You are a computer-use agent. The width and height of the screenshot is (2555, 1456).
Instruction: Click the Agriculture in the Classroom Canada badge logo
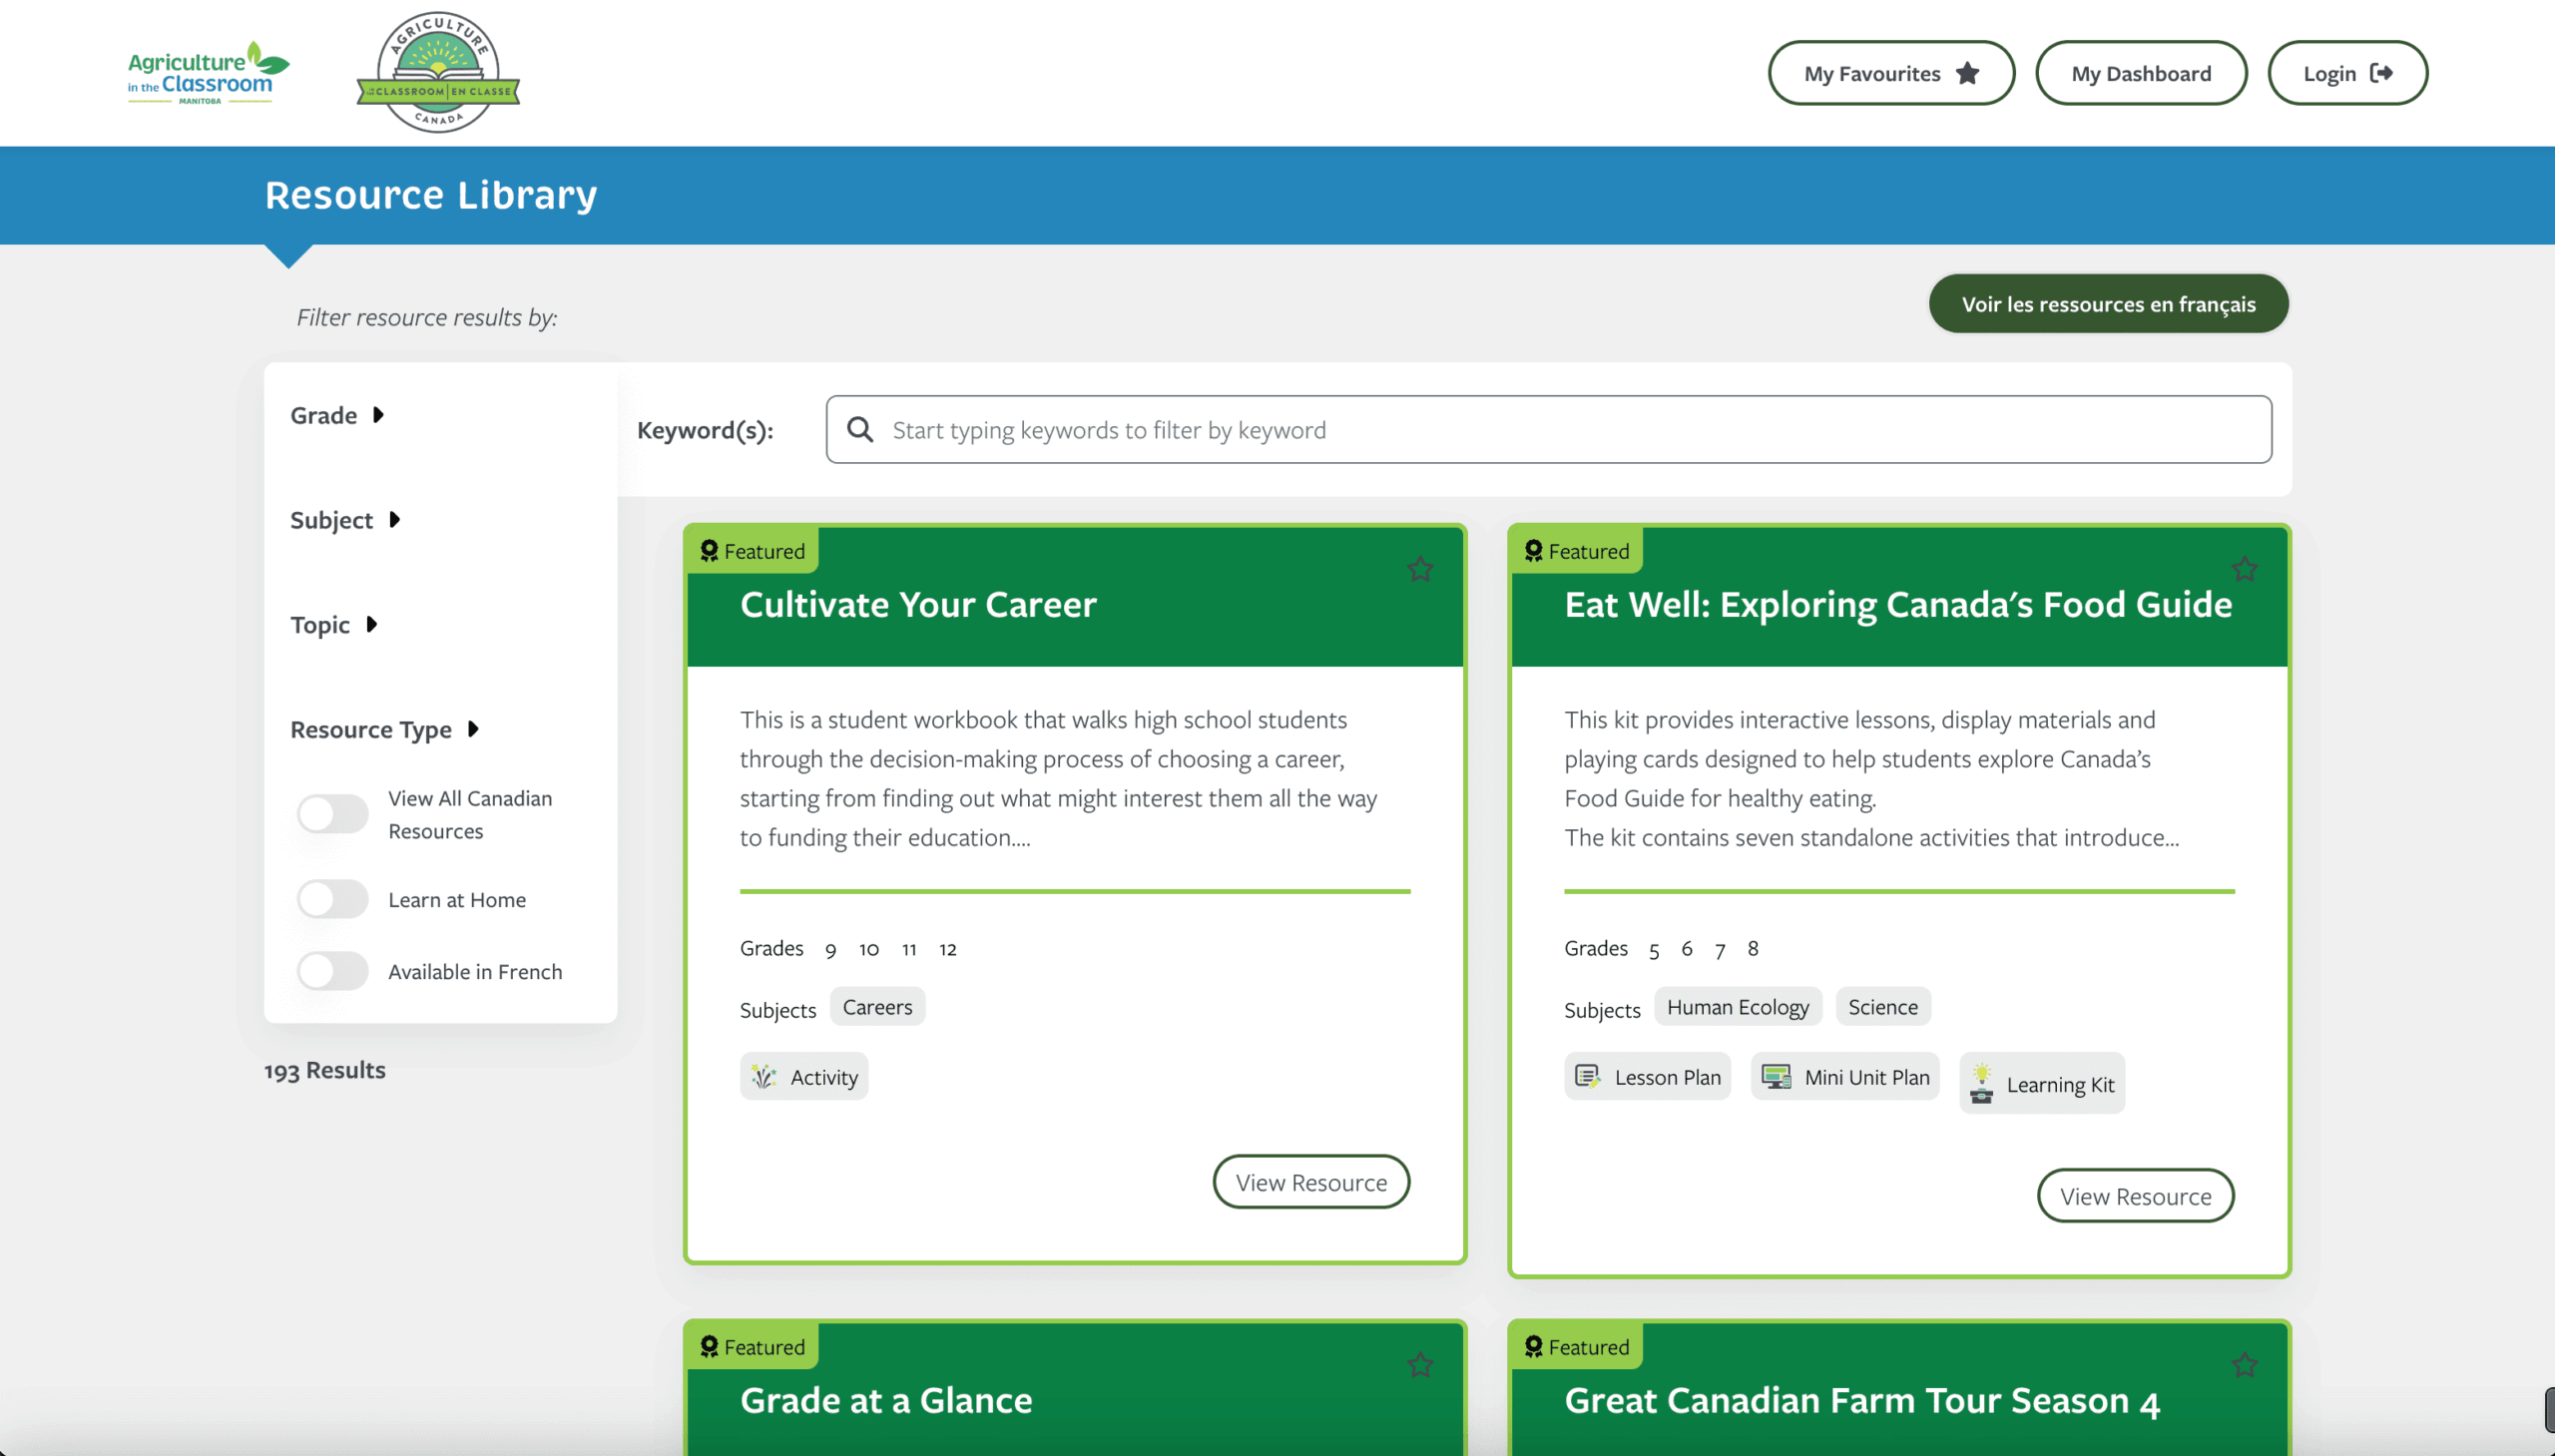tap(438, 73)
